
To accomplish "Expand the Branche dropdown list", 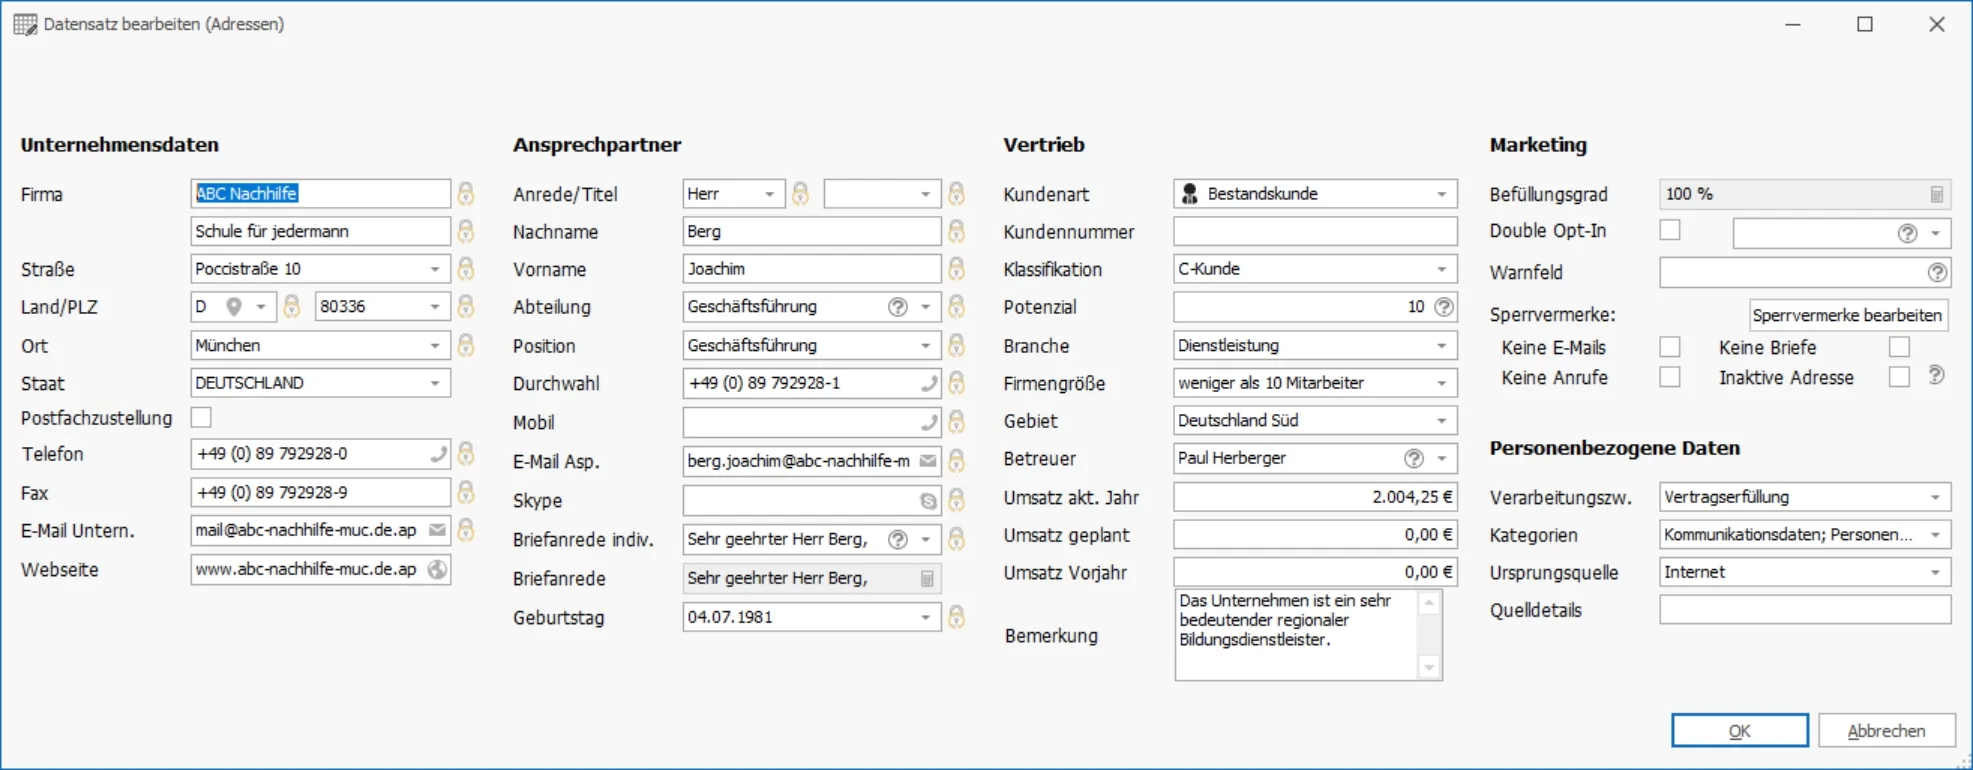I will coord(1441,346).
